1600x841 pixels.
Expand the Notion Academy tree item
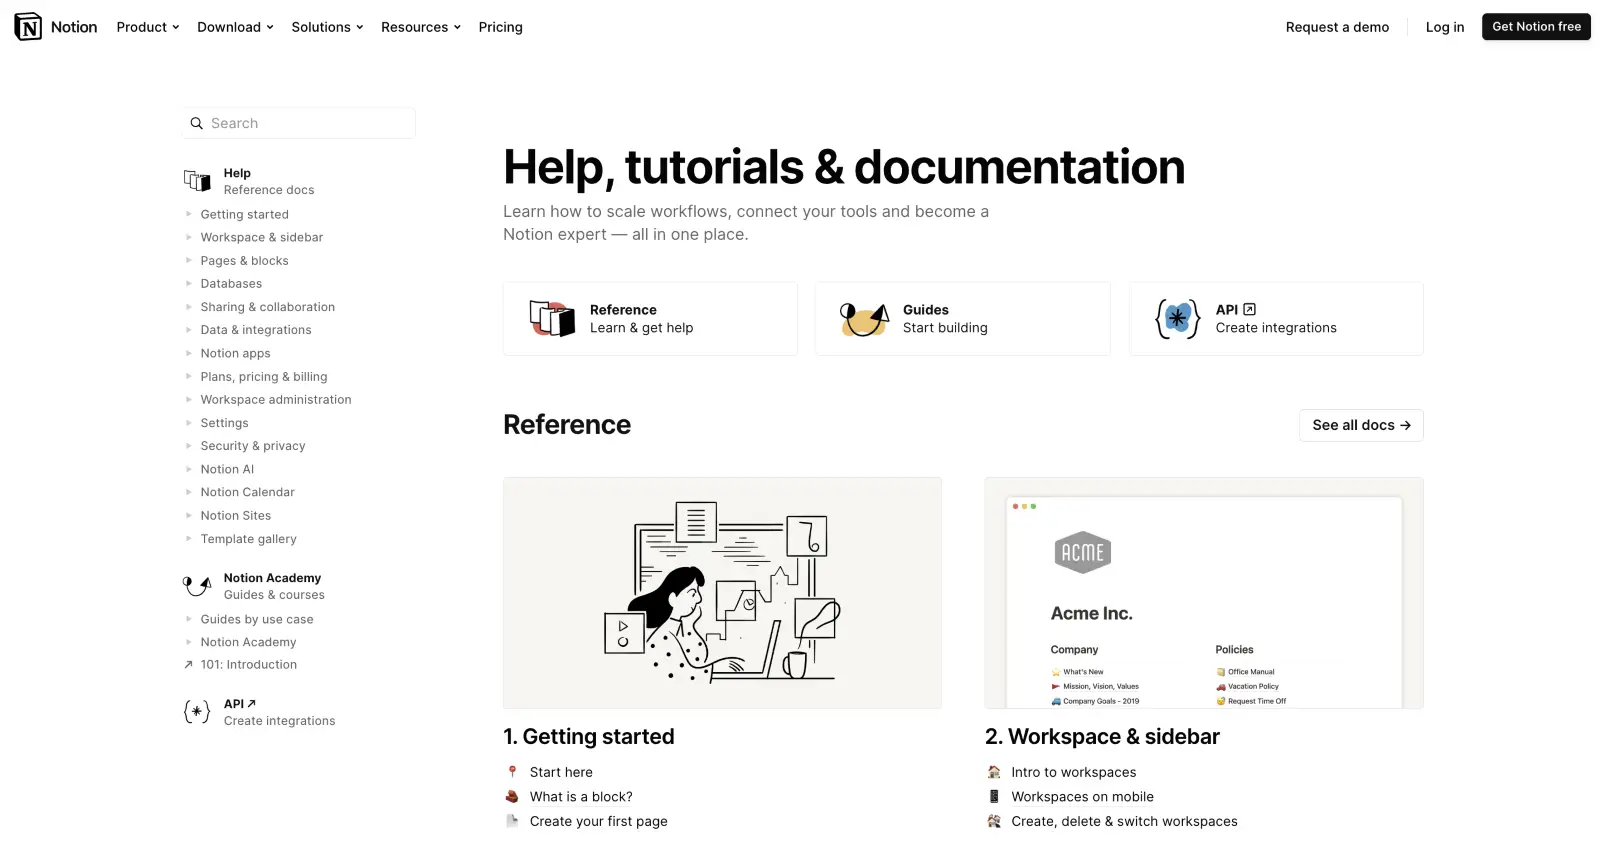pyautogui.click(x=188, y=642)
